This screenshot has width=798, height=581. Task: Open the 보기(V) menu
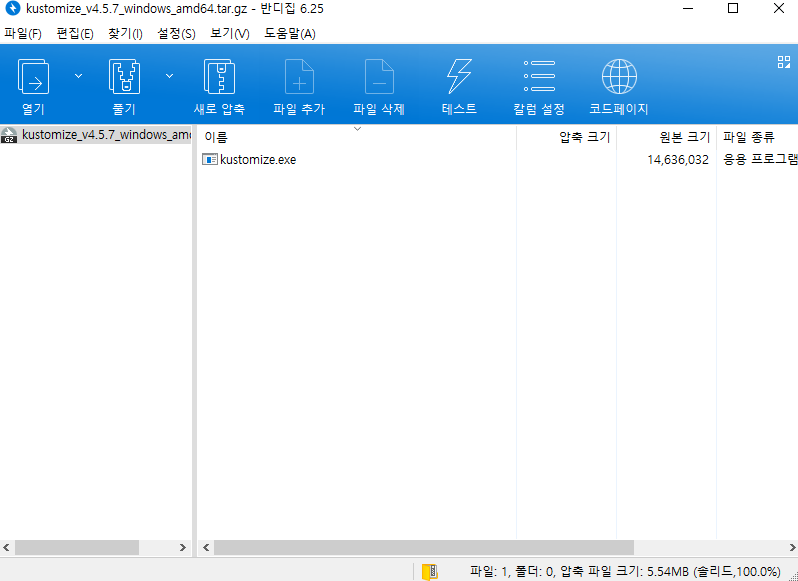click(x=230, y=34)
